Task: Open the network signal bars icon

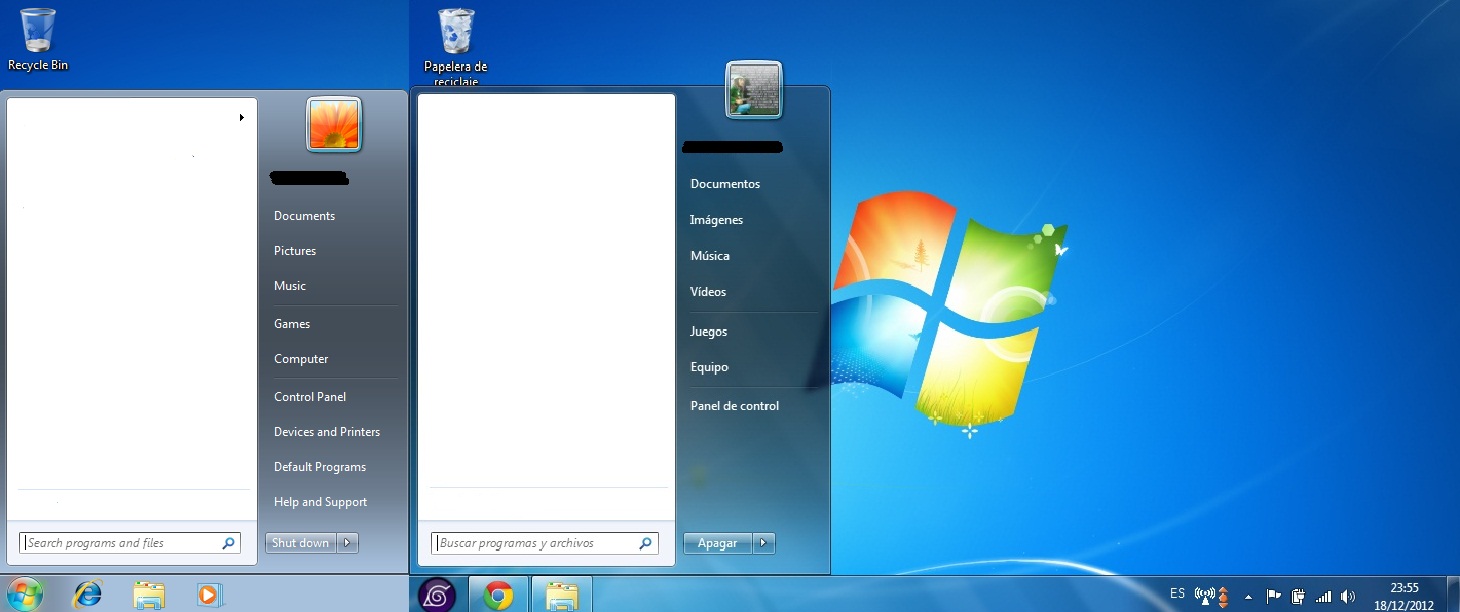Action: point(1323,597)
